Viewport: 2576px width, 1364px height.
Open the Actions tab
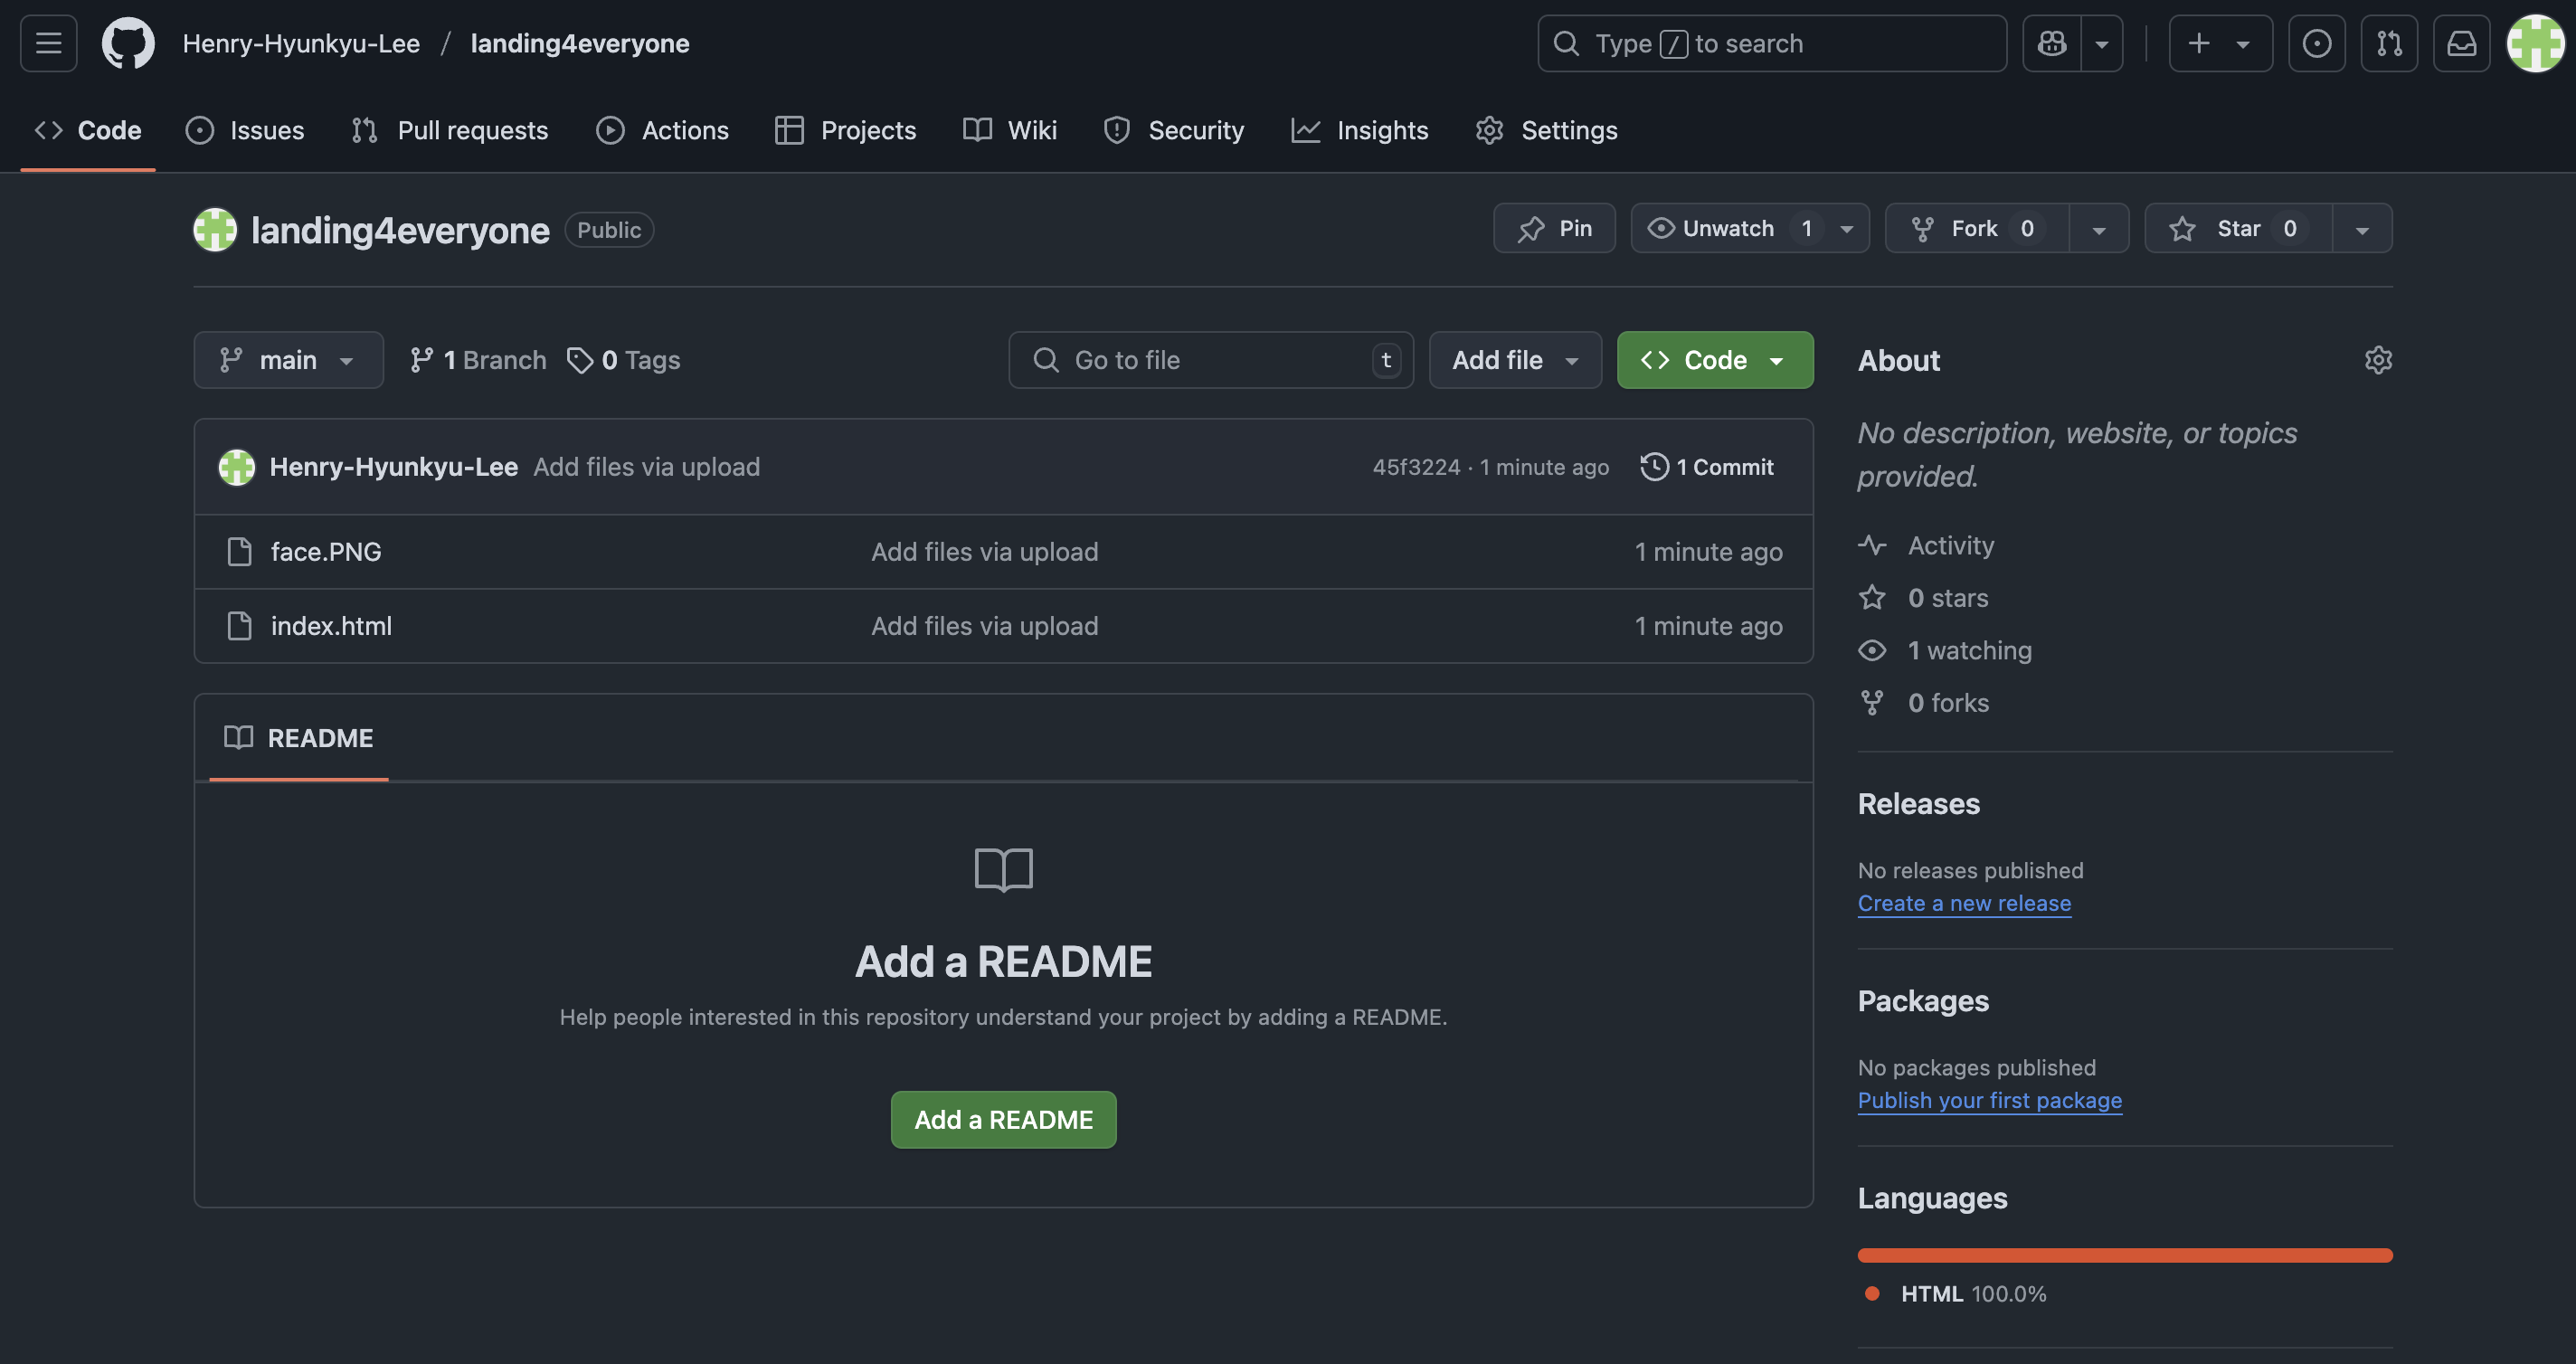coord(663,130)
